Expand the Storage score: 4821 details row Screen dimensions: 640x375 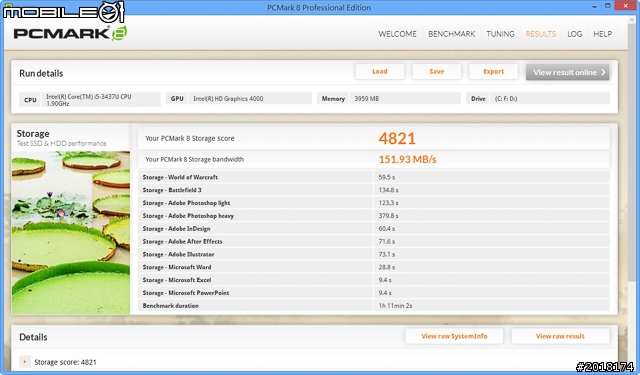[x=25, y=362]
